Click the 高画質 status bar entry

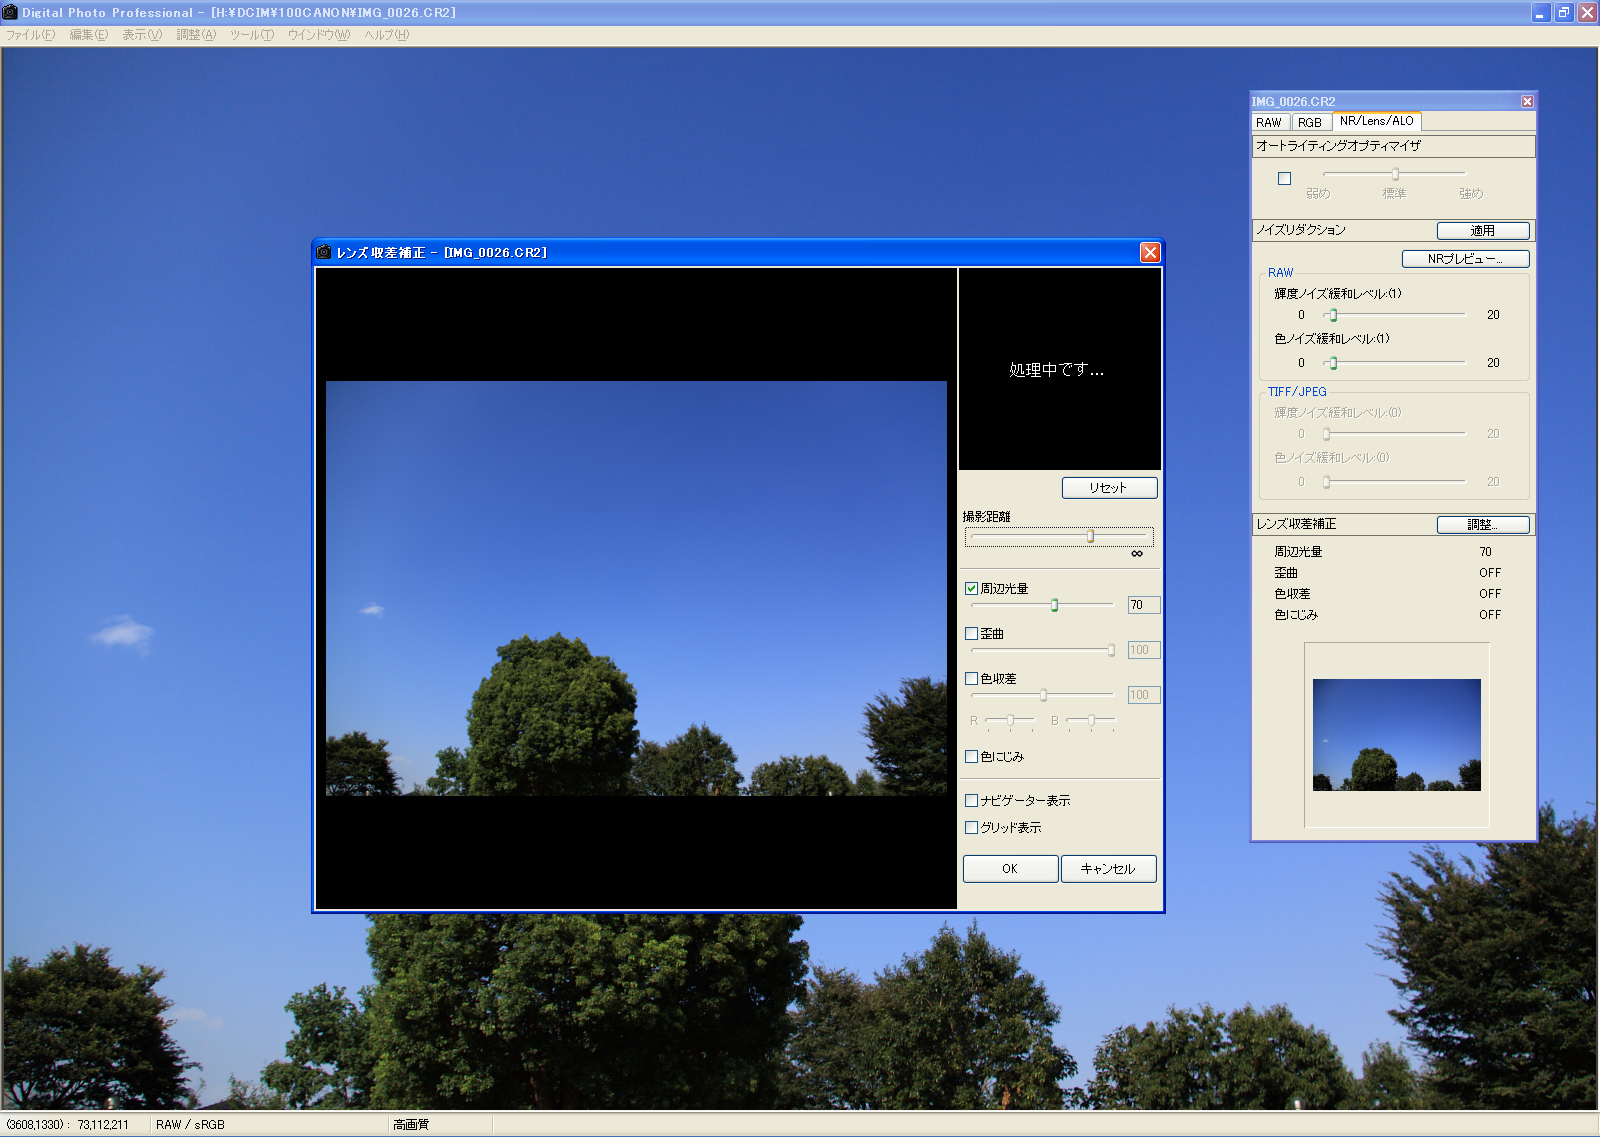click(411, 1125)
